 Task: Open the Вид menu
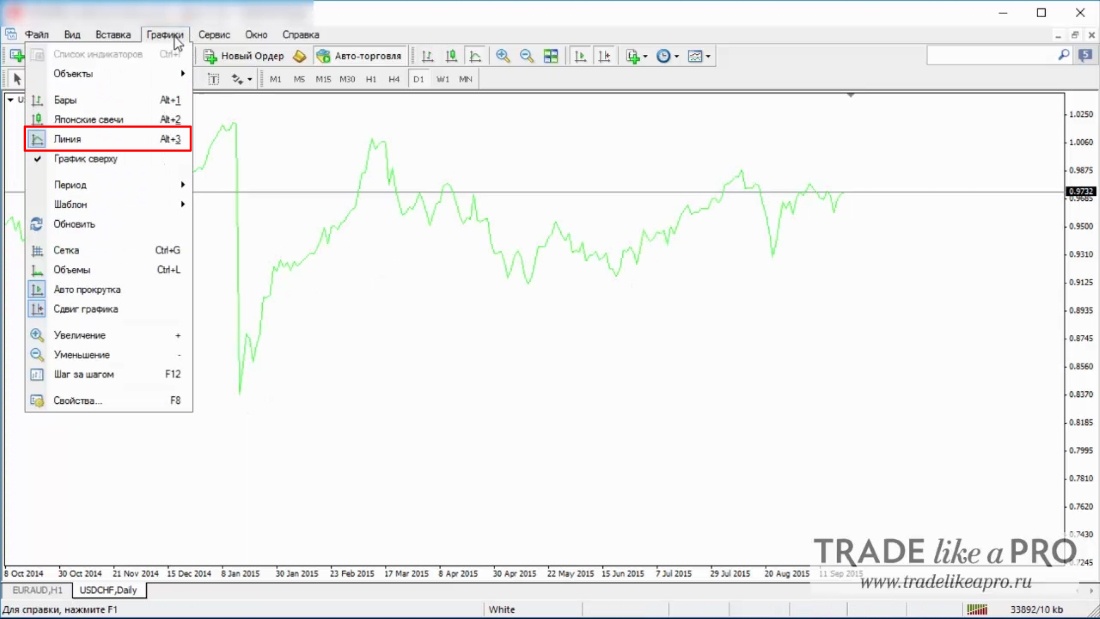[72, 34]
